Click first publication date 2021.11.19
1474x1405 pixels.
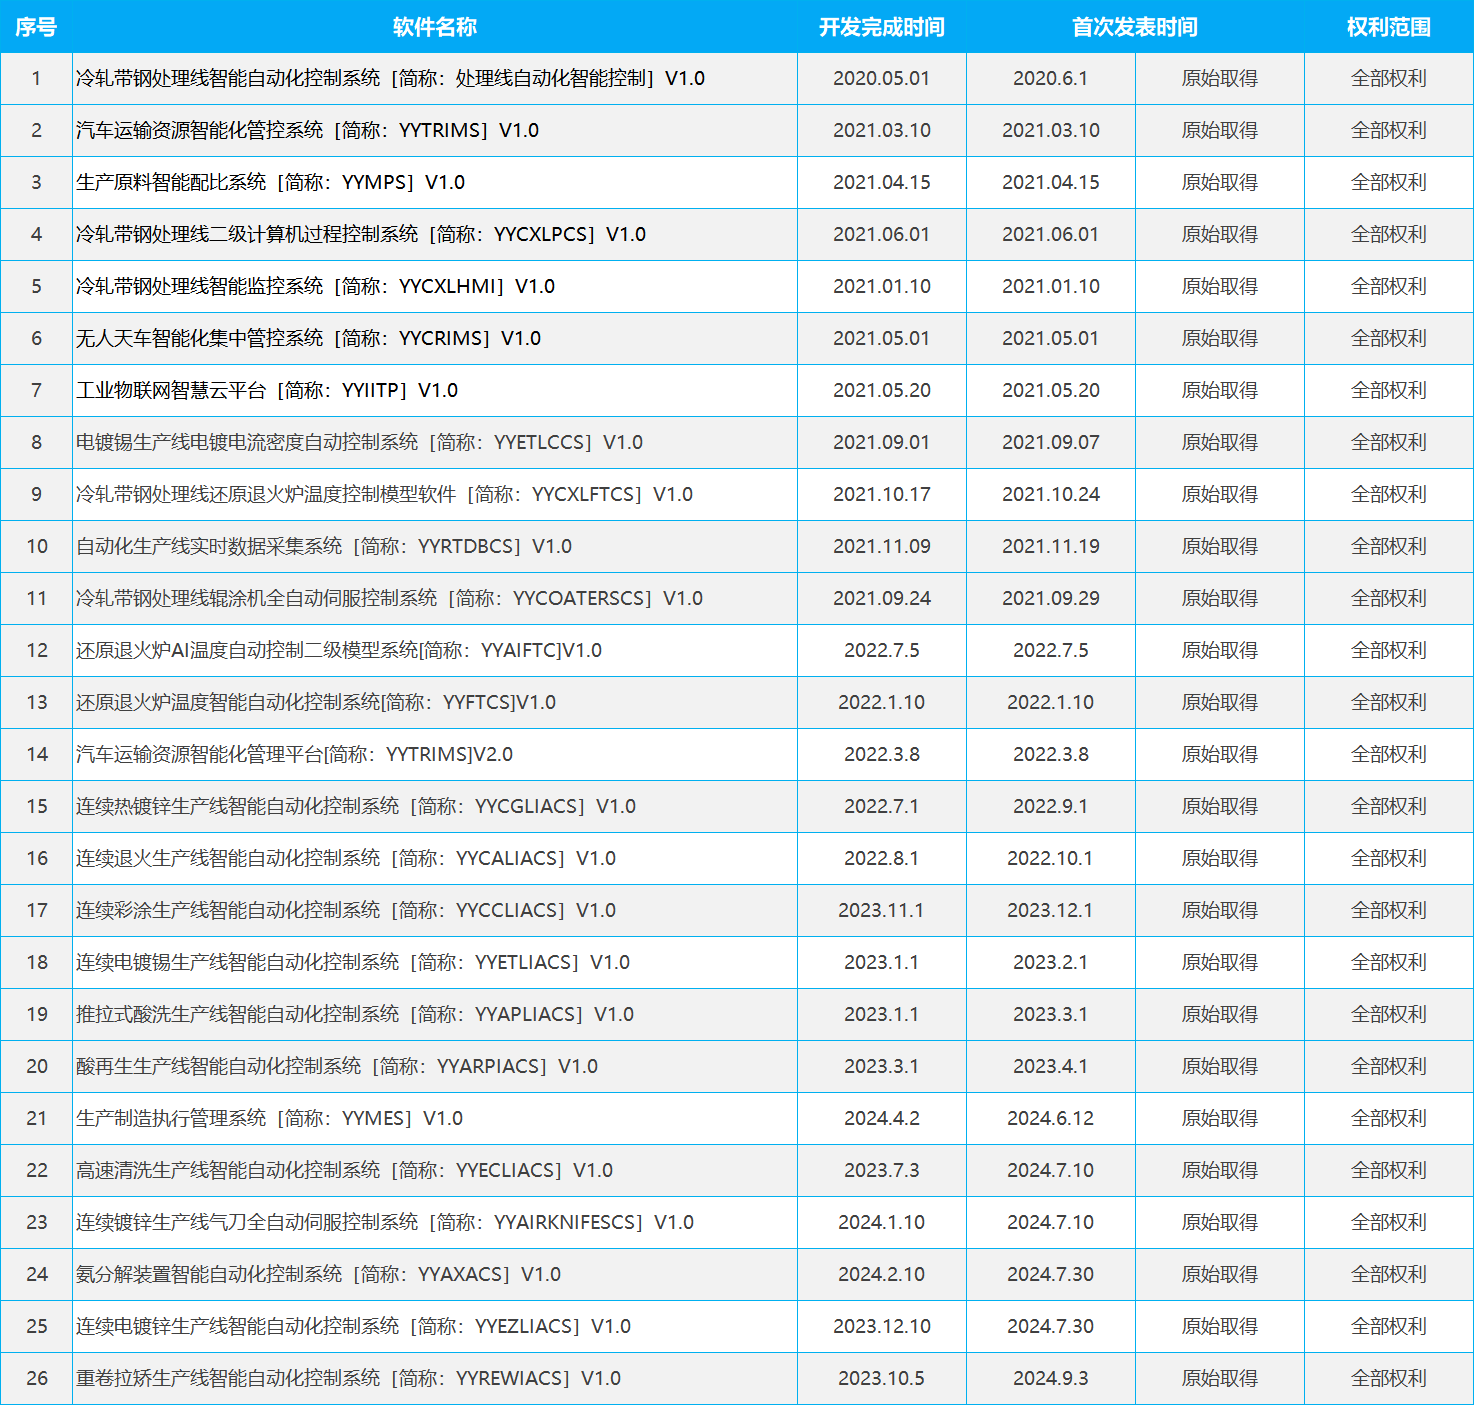pos(1051,547)
